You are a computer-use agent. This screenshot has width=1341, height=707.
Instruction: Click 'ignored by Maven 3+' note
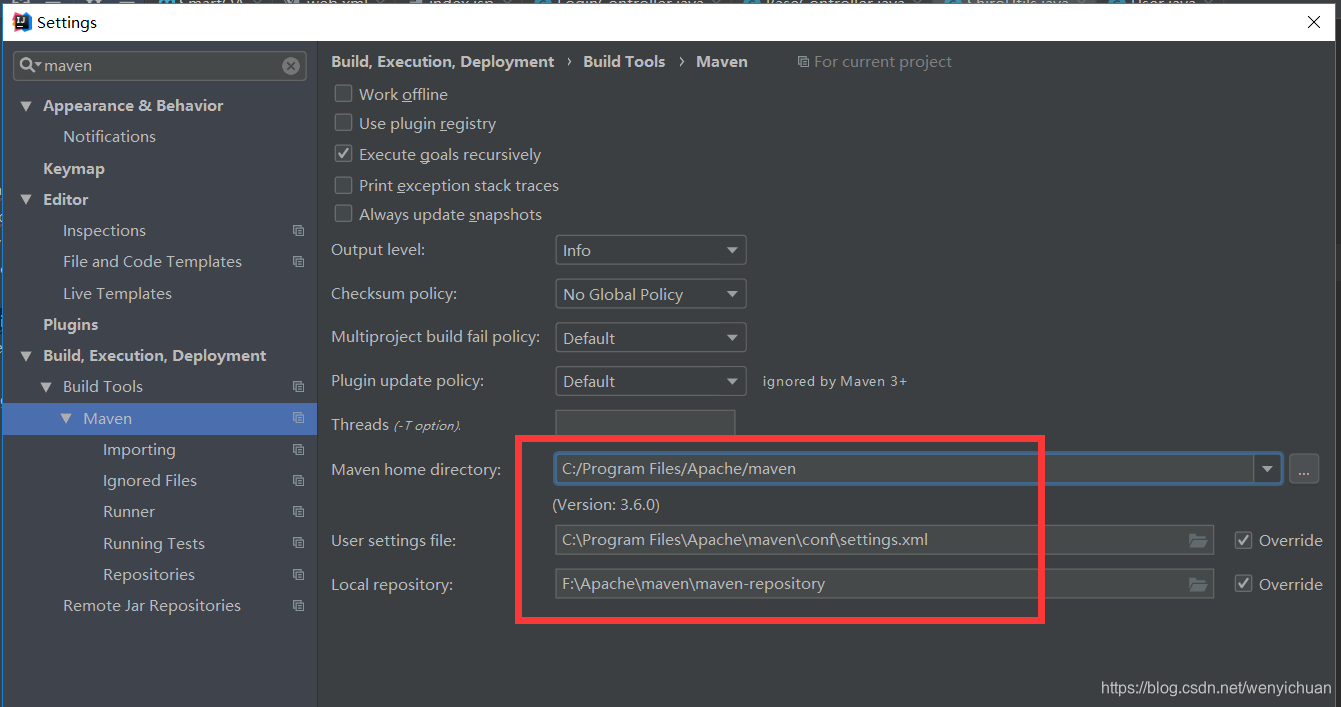(x=835, y=382)
